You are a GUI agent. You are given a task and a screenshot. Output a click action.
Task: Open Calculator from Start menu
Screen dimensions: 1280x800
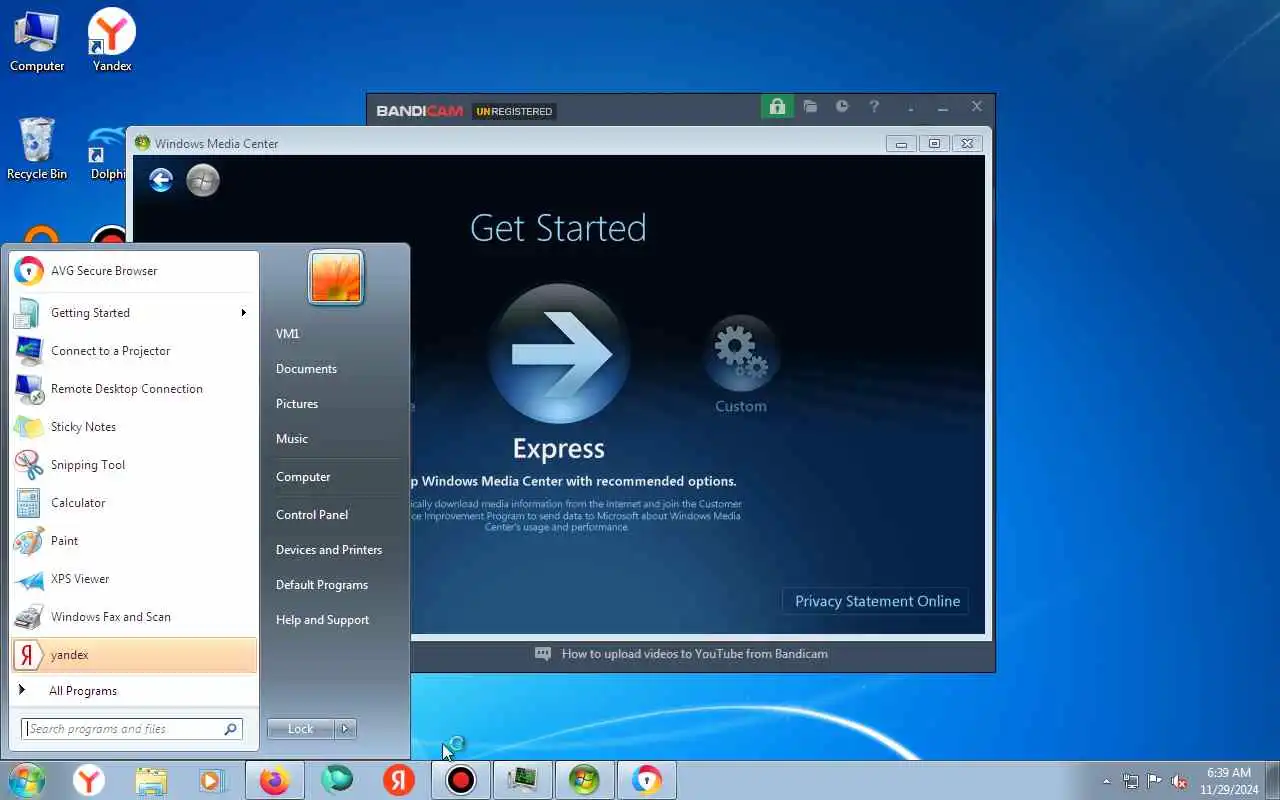click(x=134, y=503)
